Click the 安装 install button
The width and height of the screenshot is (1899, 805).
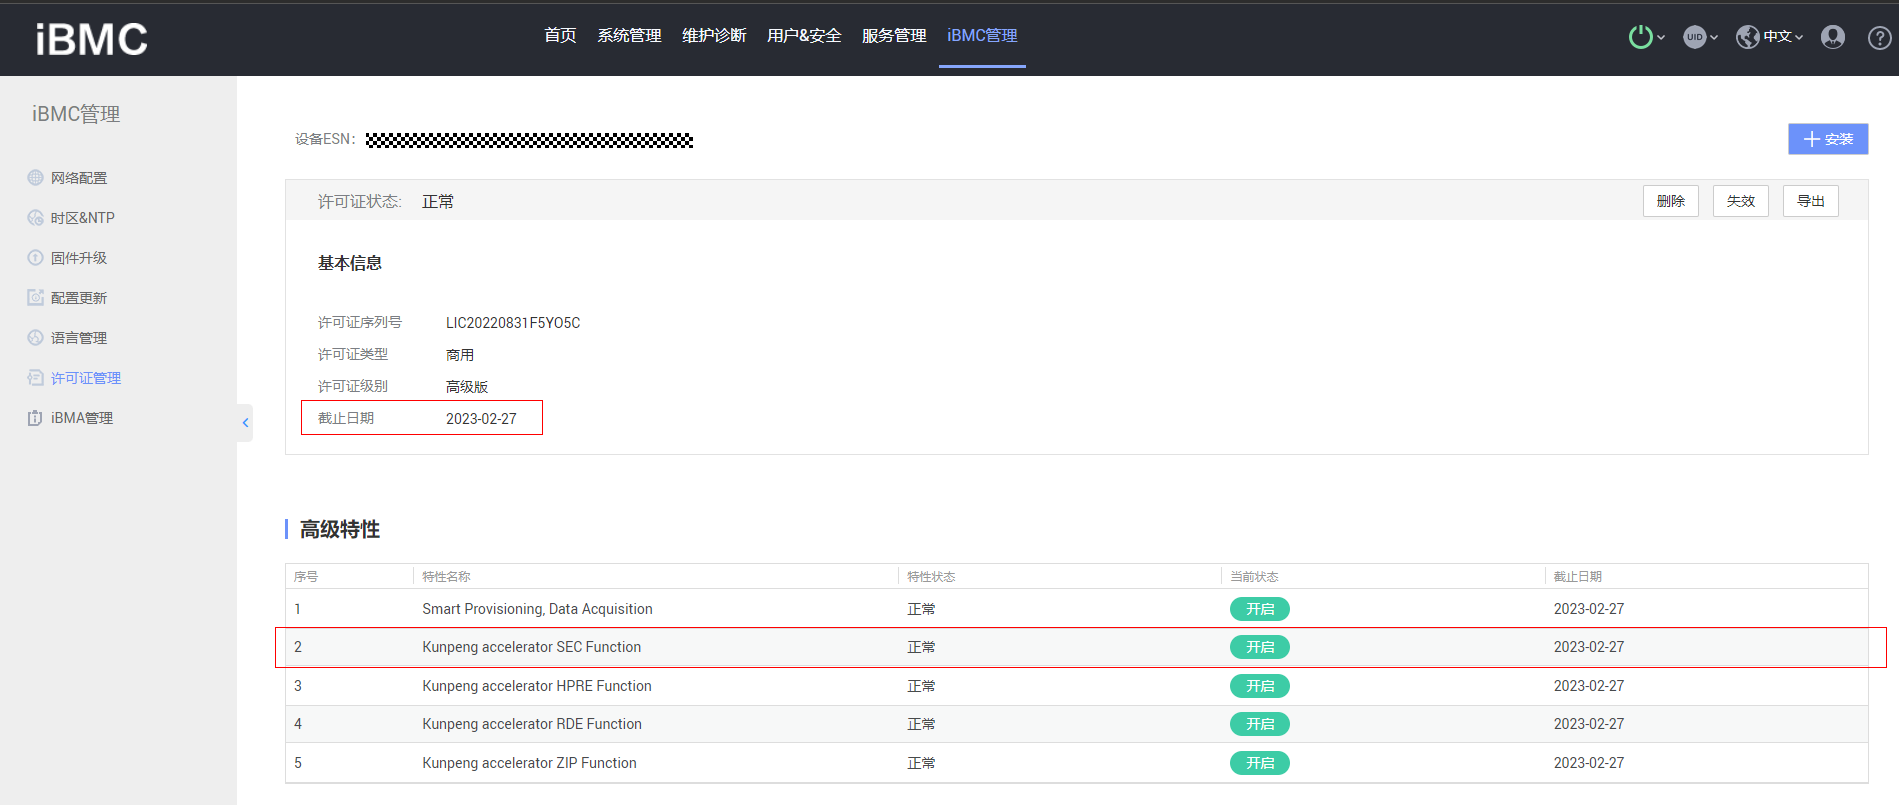pyautogui.click(x=1828, y=139)
